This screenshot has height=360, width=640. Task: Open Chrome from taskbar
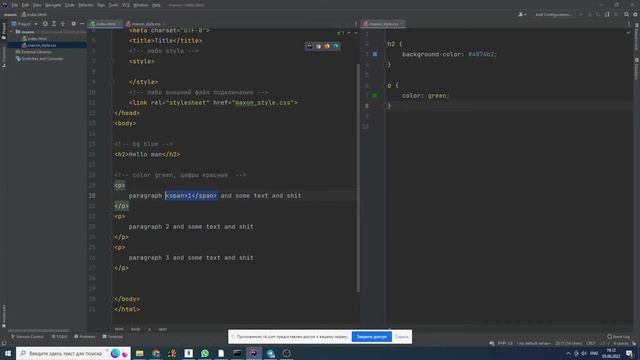click(x=156, y=353)
